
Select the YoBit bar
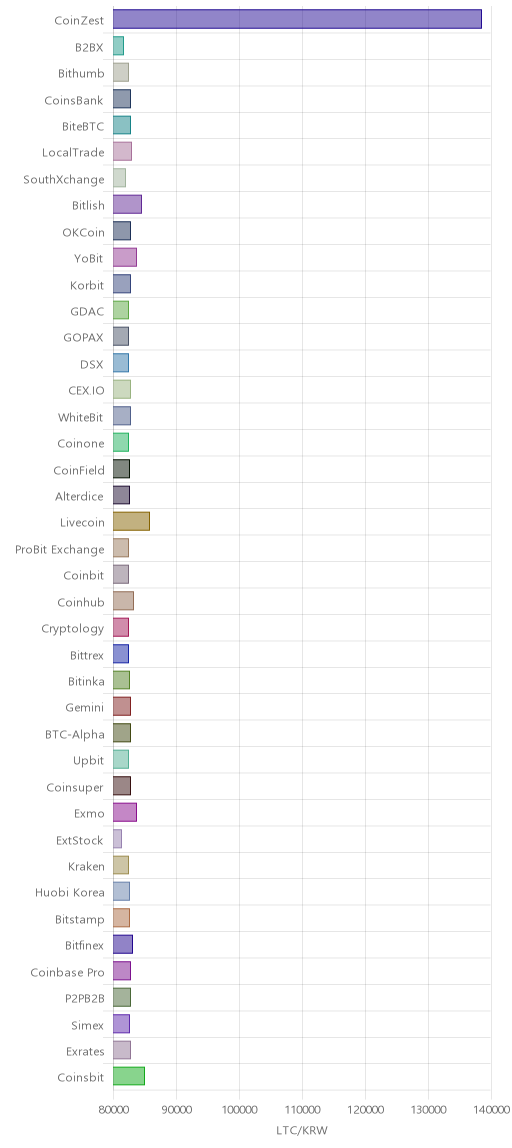pyautogui.click(x=125, y=257)
